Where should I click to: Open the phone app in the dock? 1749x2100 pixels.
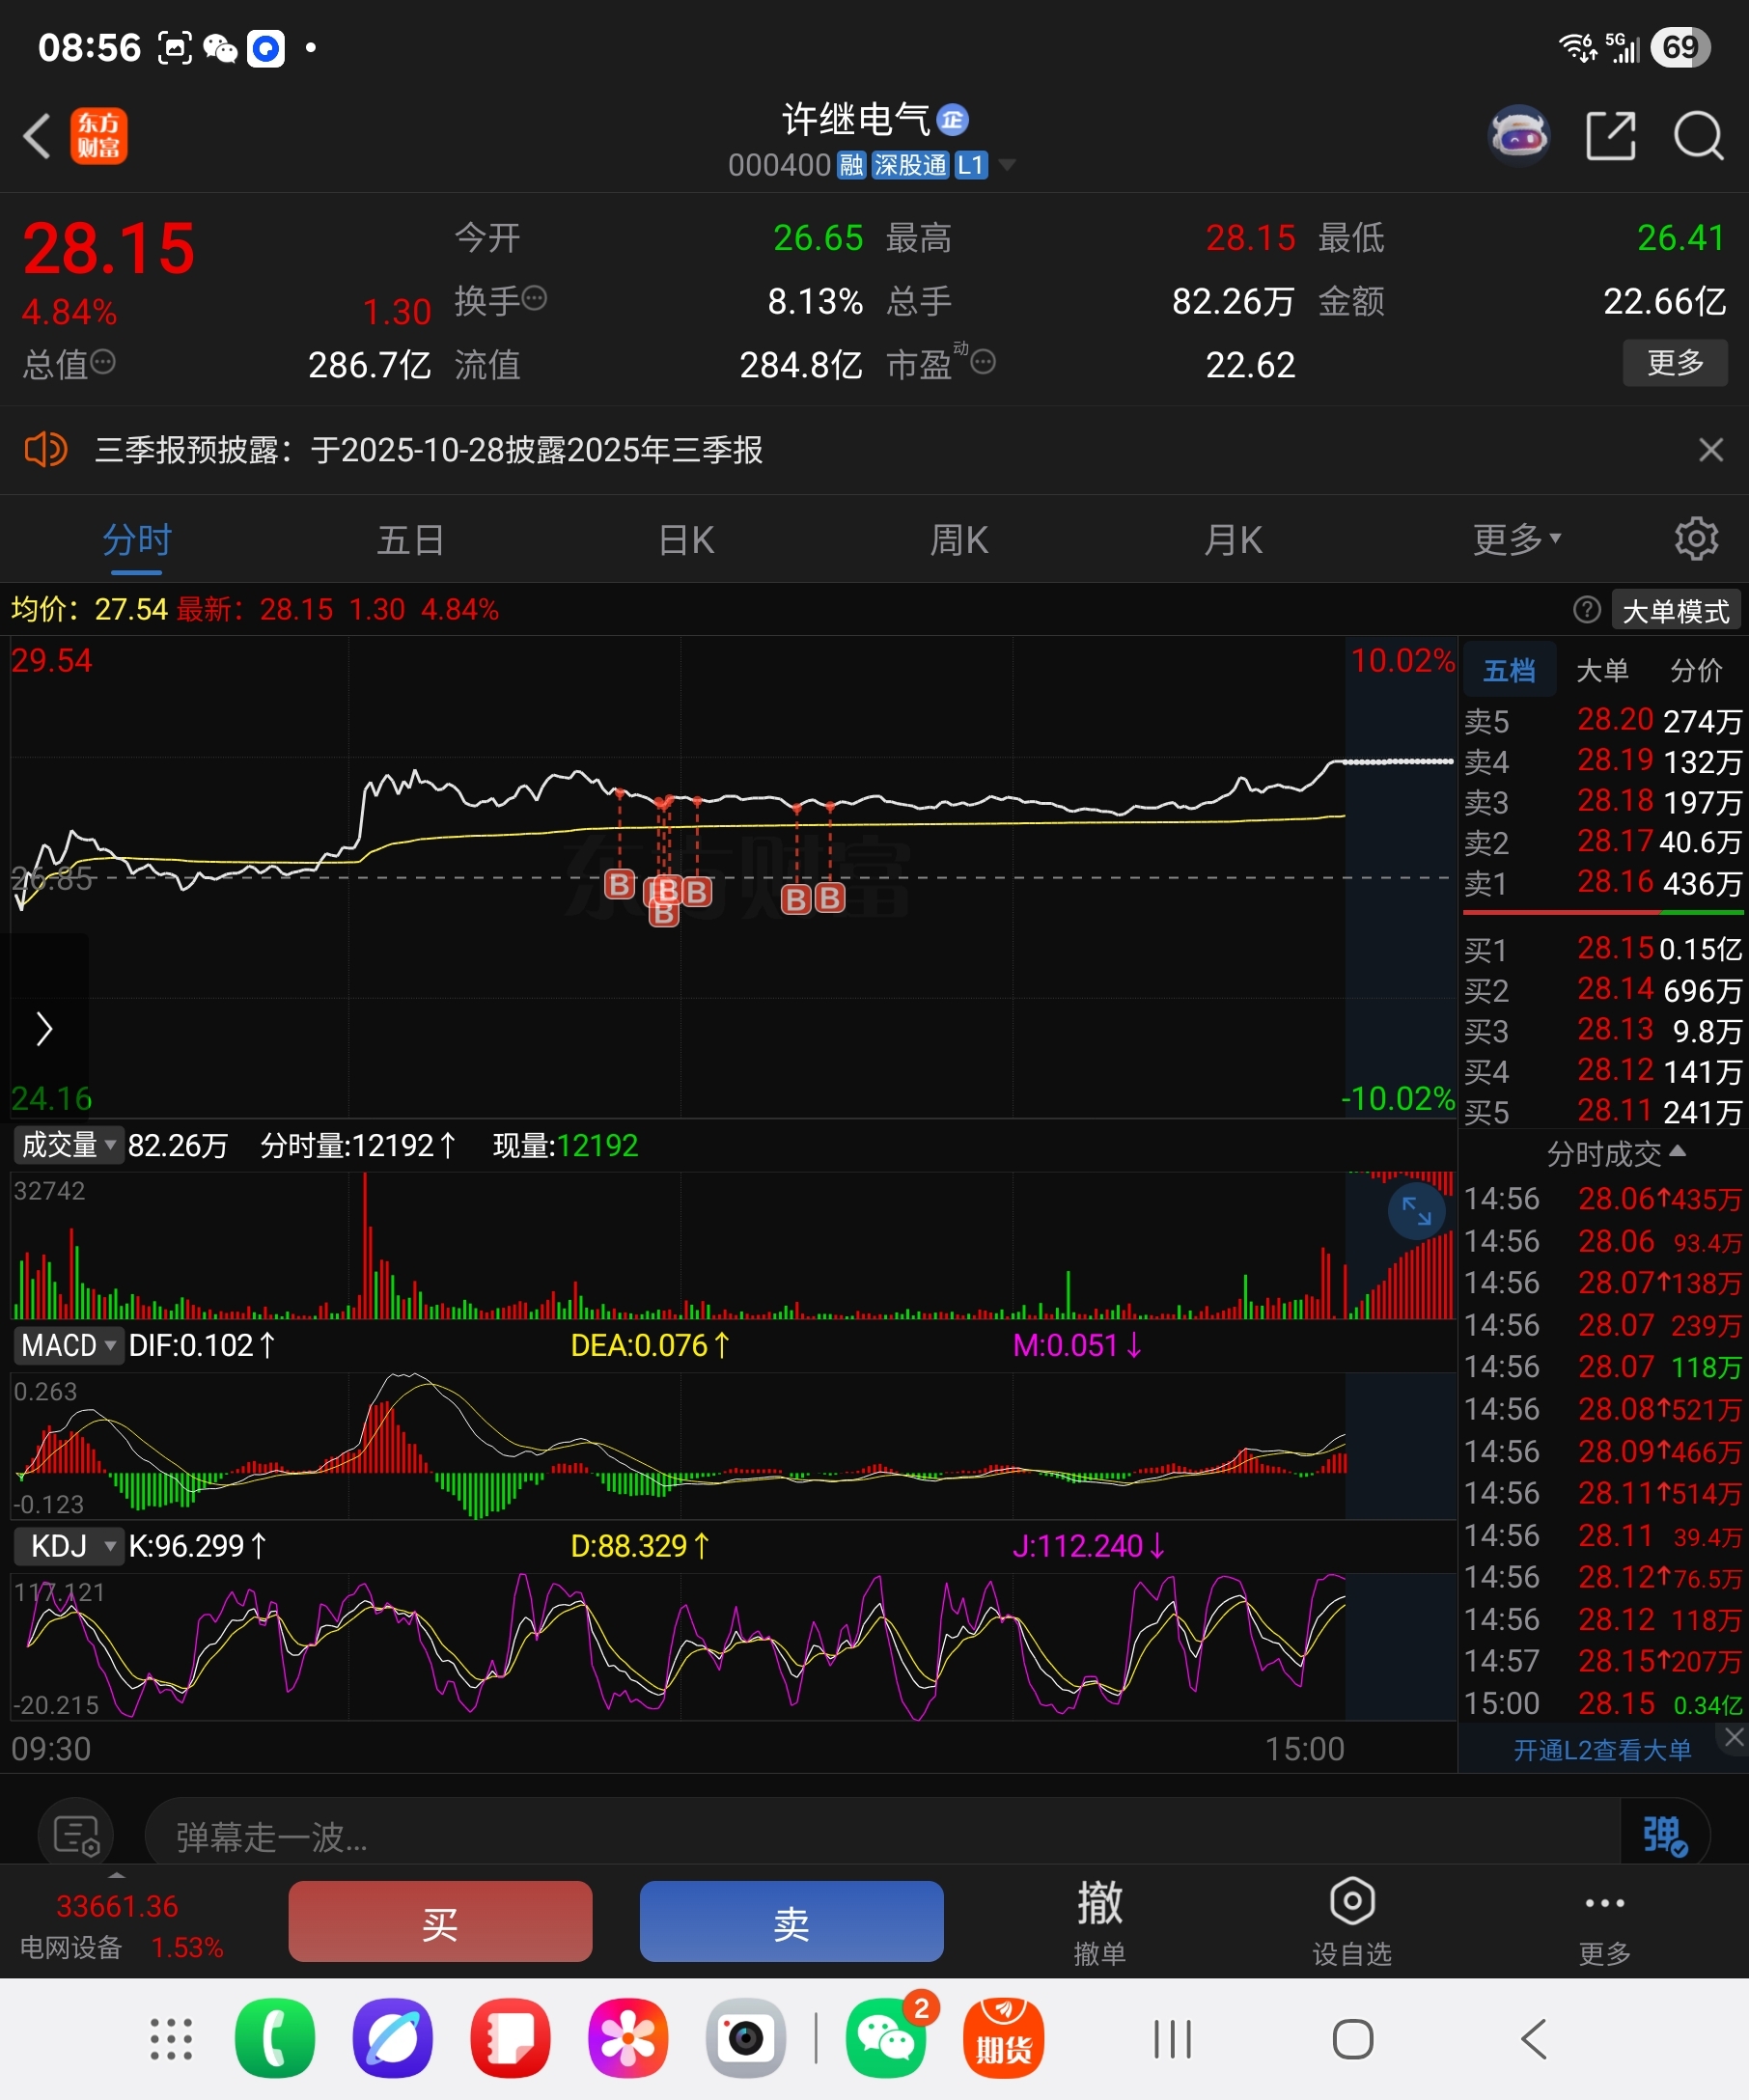[x=275, y=2039]
